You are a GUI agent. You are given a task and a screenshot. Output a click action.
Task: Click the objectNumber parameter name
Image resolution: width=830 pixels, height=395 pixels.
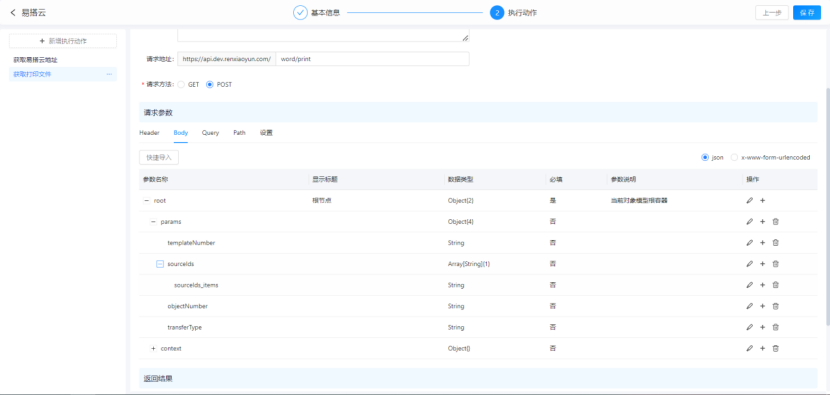[x=187, y=306]
